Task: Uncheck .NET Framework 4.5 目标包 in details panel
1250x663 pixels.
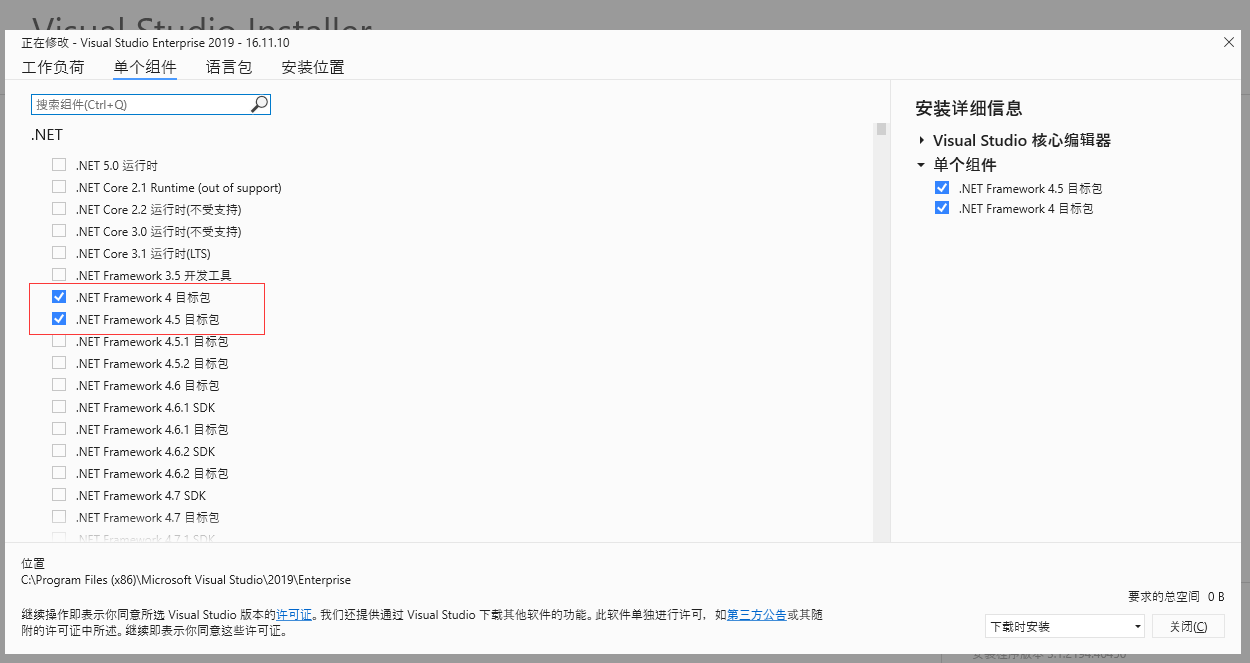Action: coord(941,188)
